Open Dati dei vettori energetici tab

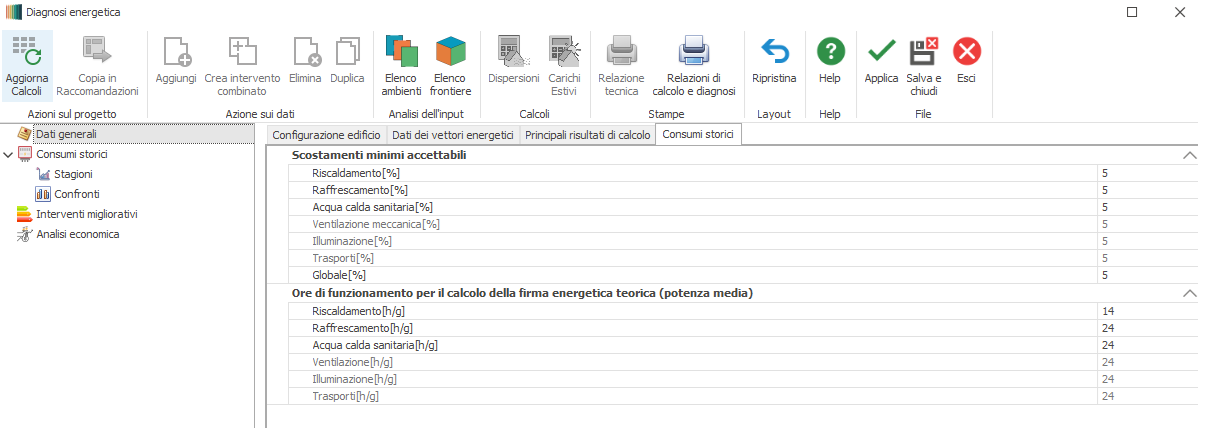(x=452, y=135)
